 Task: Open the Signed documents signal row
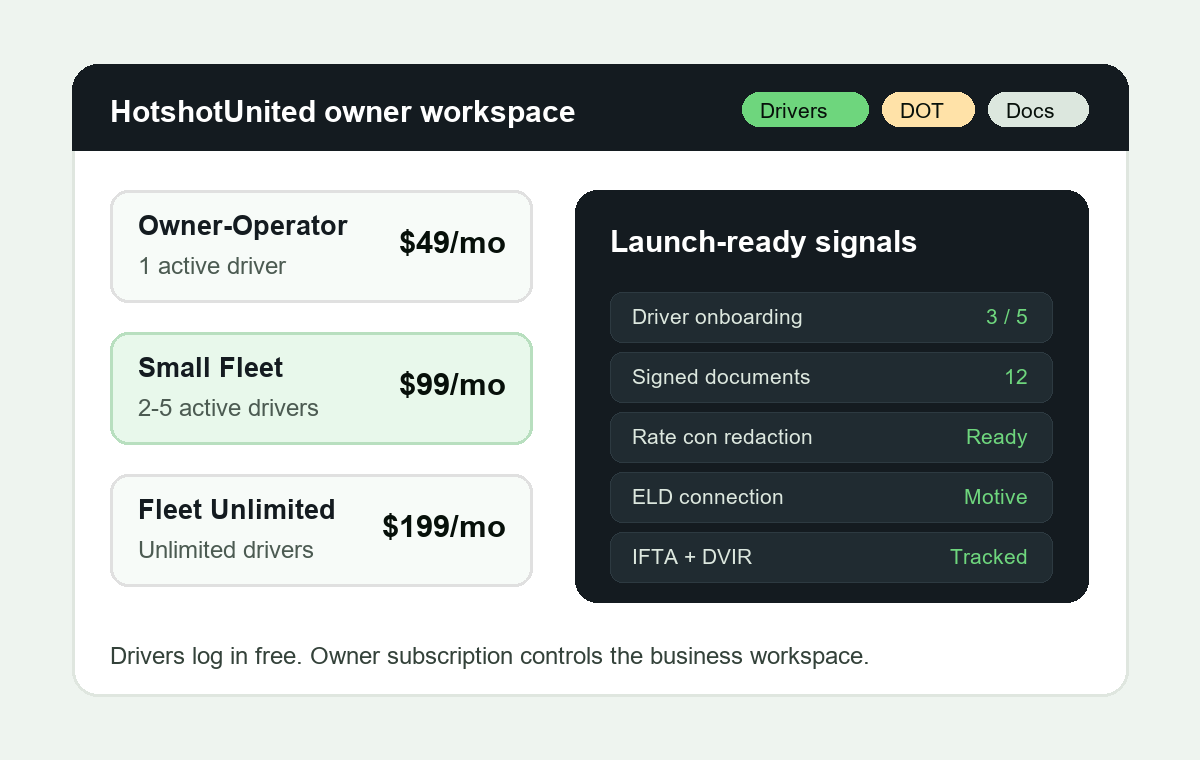831,377
